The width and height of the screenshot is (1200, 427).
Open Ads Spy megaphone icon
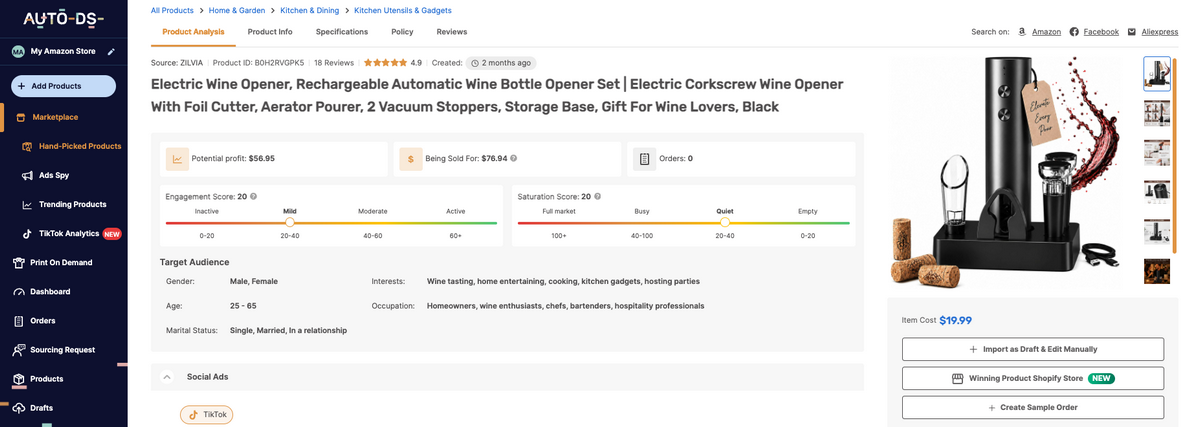(28, 175)
